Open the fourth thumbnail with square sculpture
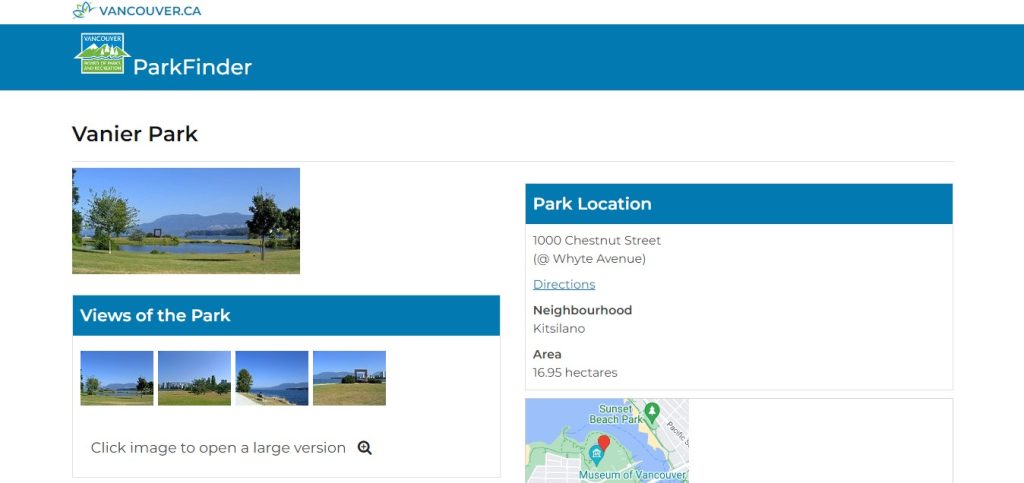 [349, 378]
